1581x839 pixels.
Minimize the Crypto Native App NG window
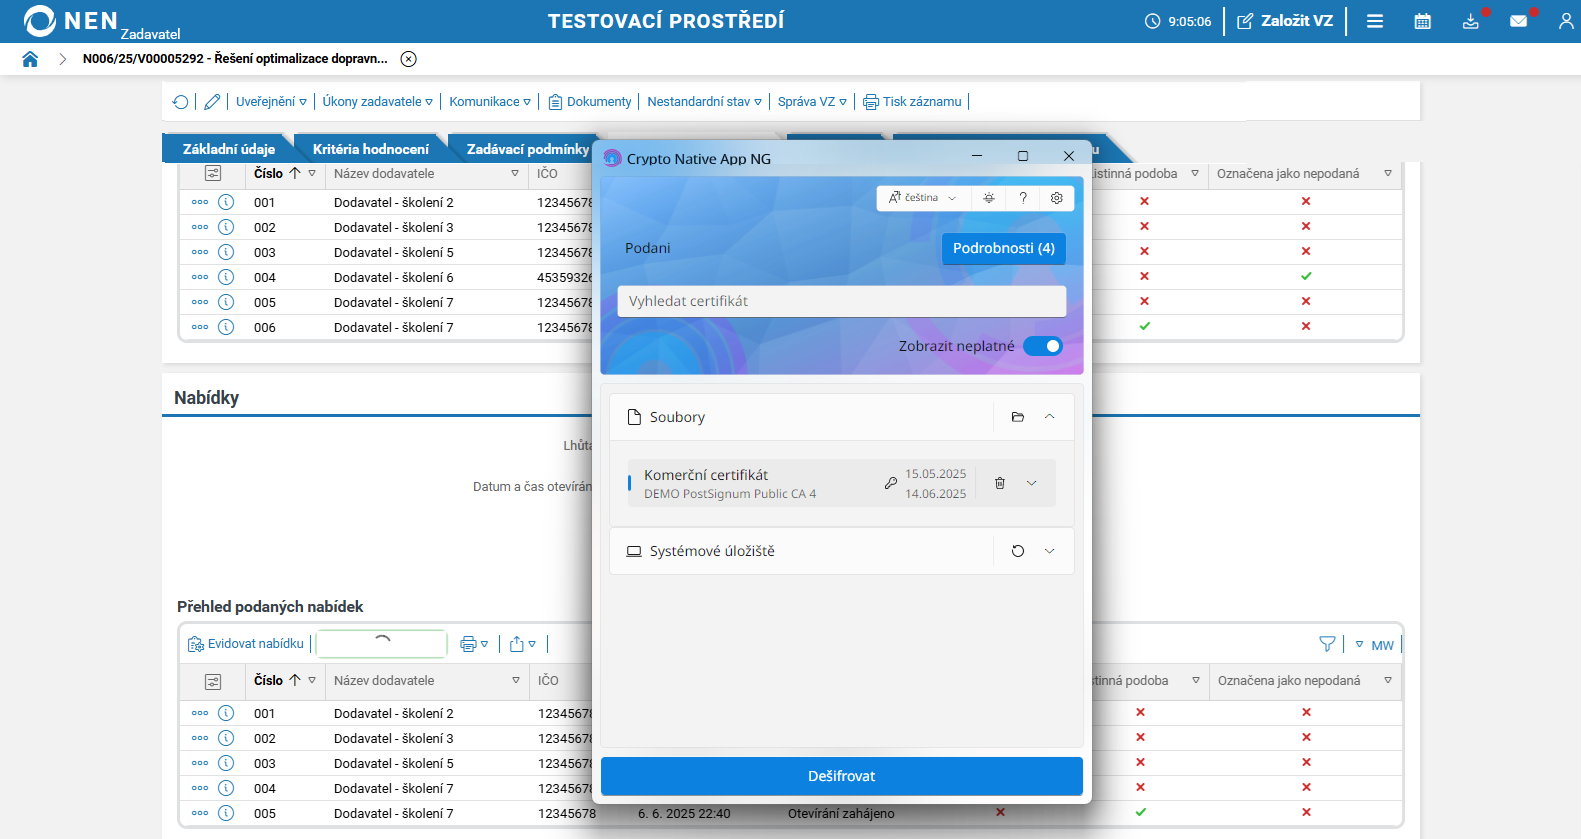pyautogui.click(x=977, y=156)
